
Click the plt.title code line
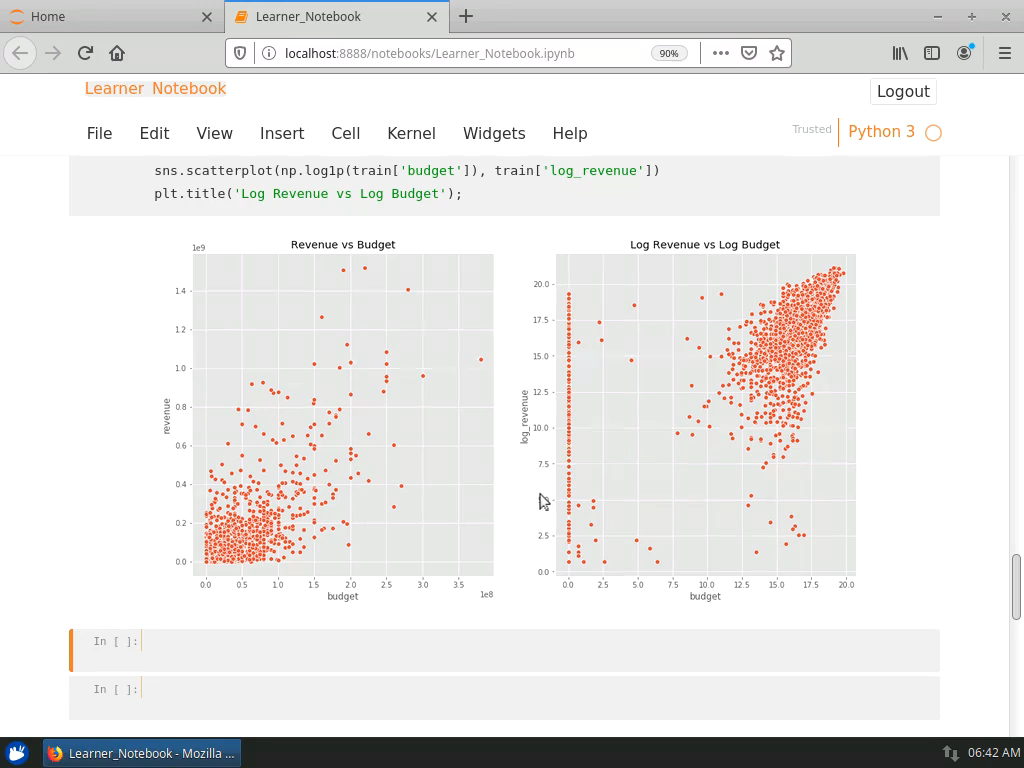[x=308, y=193]
